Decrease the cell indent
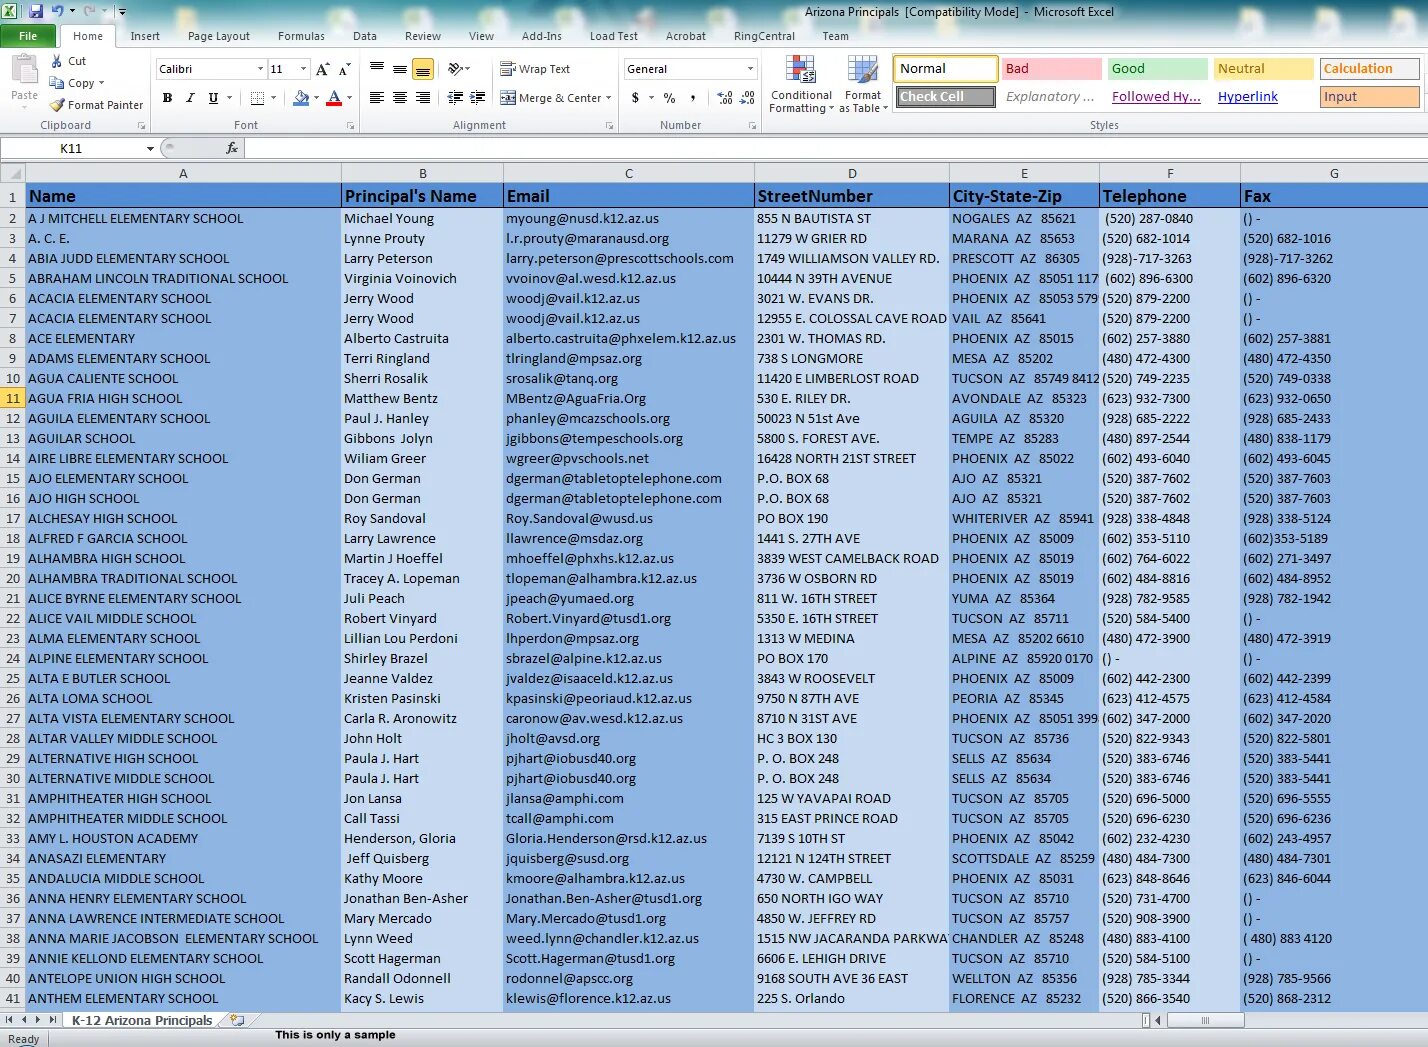Viewport: 1428px width, 1047px height. [x=455, y=98]
